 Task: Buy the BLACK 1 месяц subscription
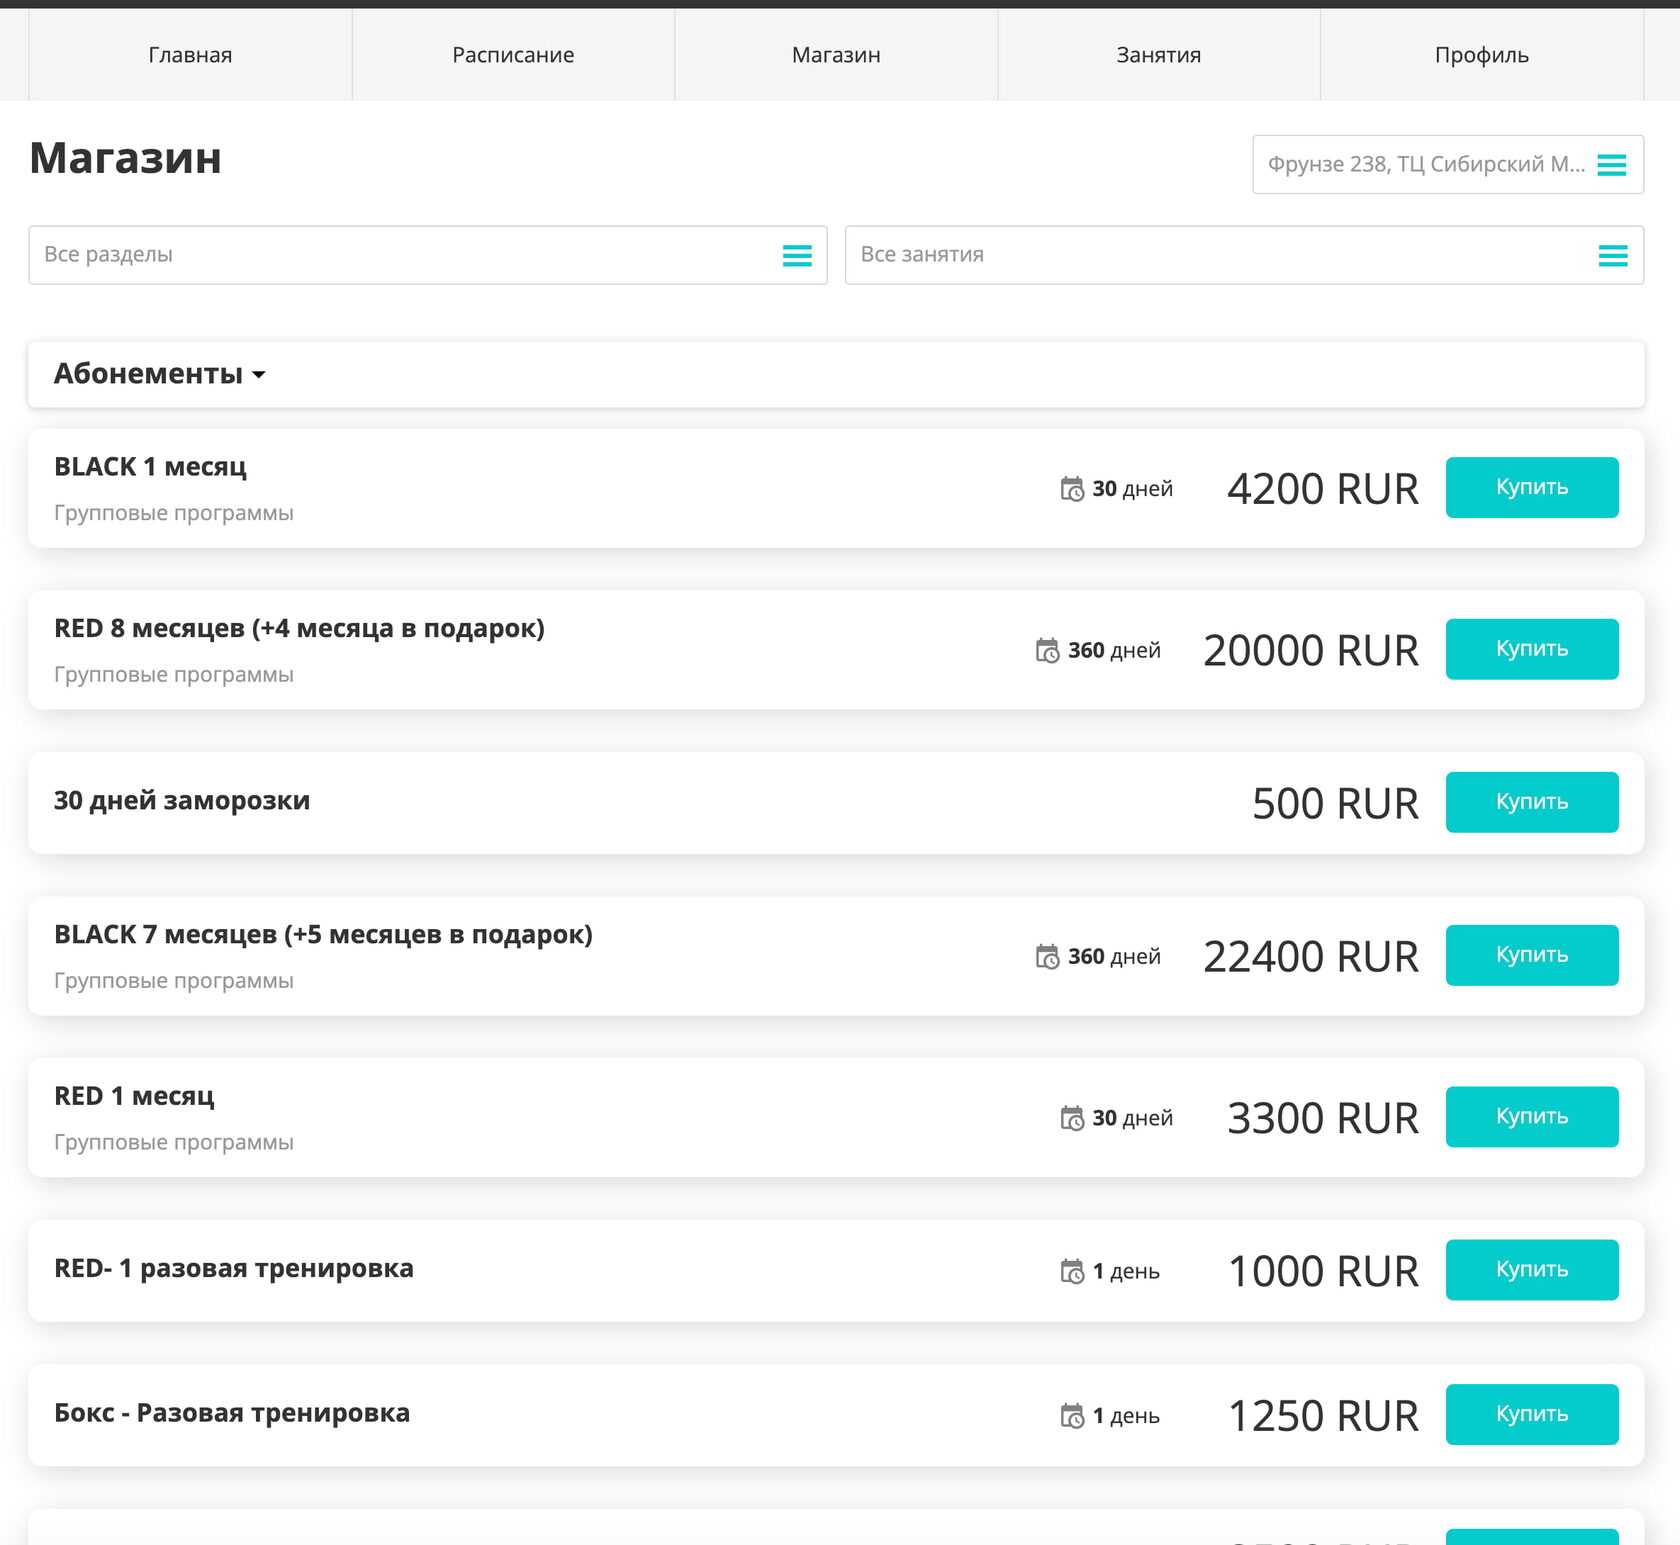coord(1531,487)
